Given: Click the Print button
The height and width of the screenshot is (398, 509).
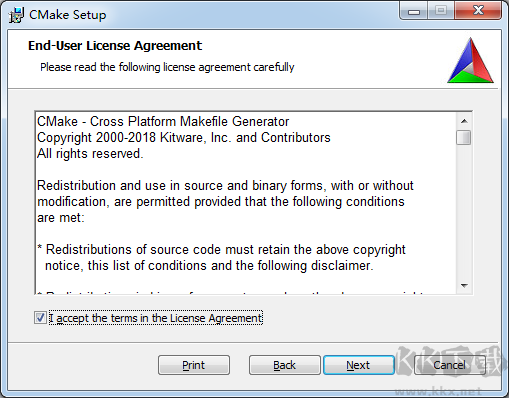Looking at the screenshot, I should [x=194, y=365].
